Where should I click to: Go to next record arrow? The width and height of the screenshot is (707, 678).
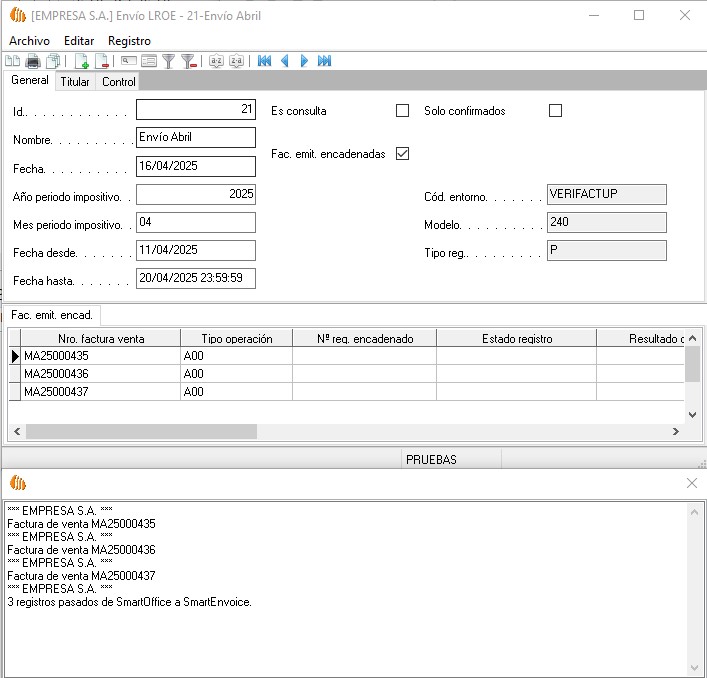tap(304, 61)
